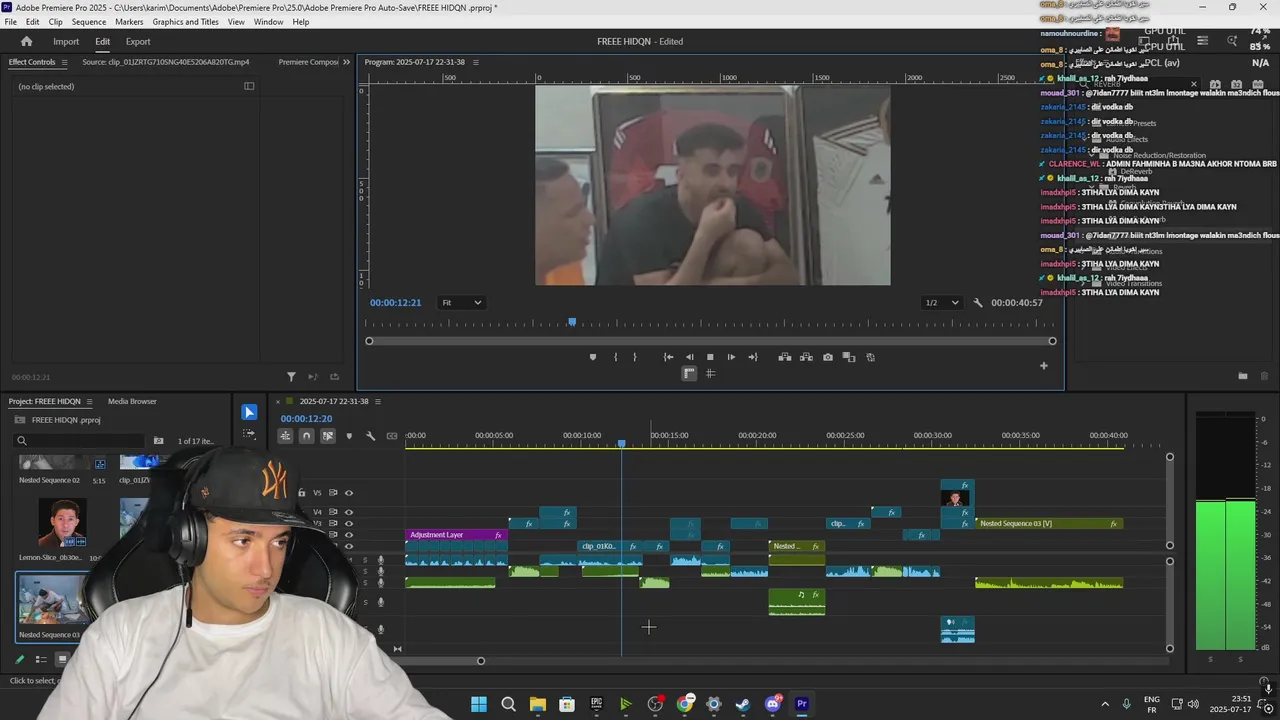This screenshot has height=720, width=1280.
Task: Open timeline Wrench display settings
Action: pos(370,436)
